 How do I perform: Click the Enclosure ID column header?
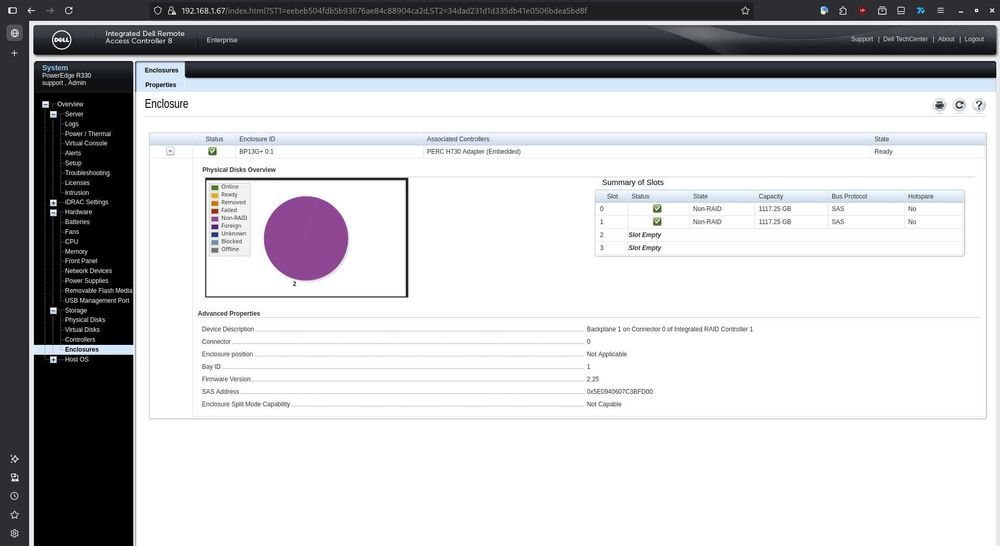coord(257,139)
